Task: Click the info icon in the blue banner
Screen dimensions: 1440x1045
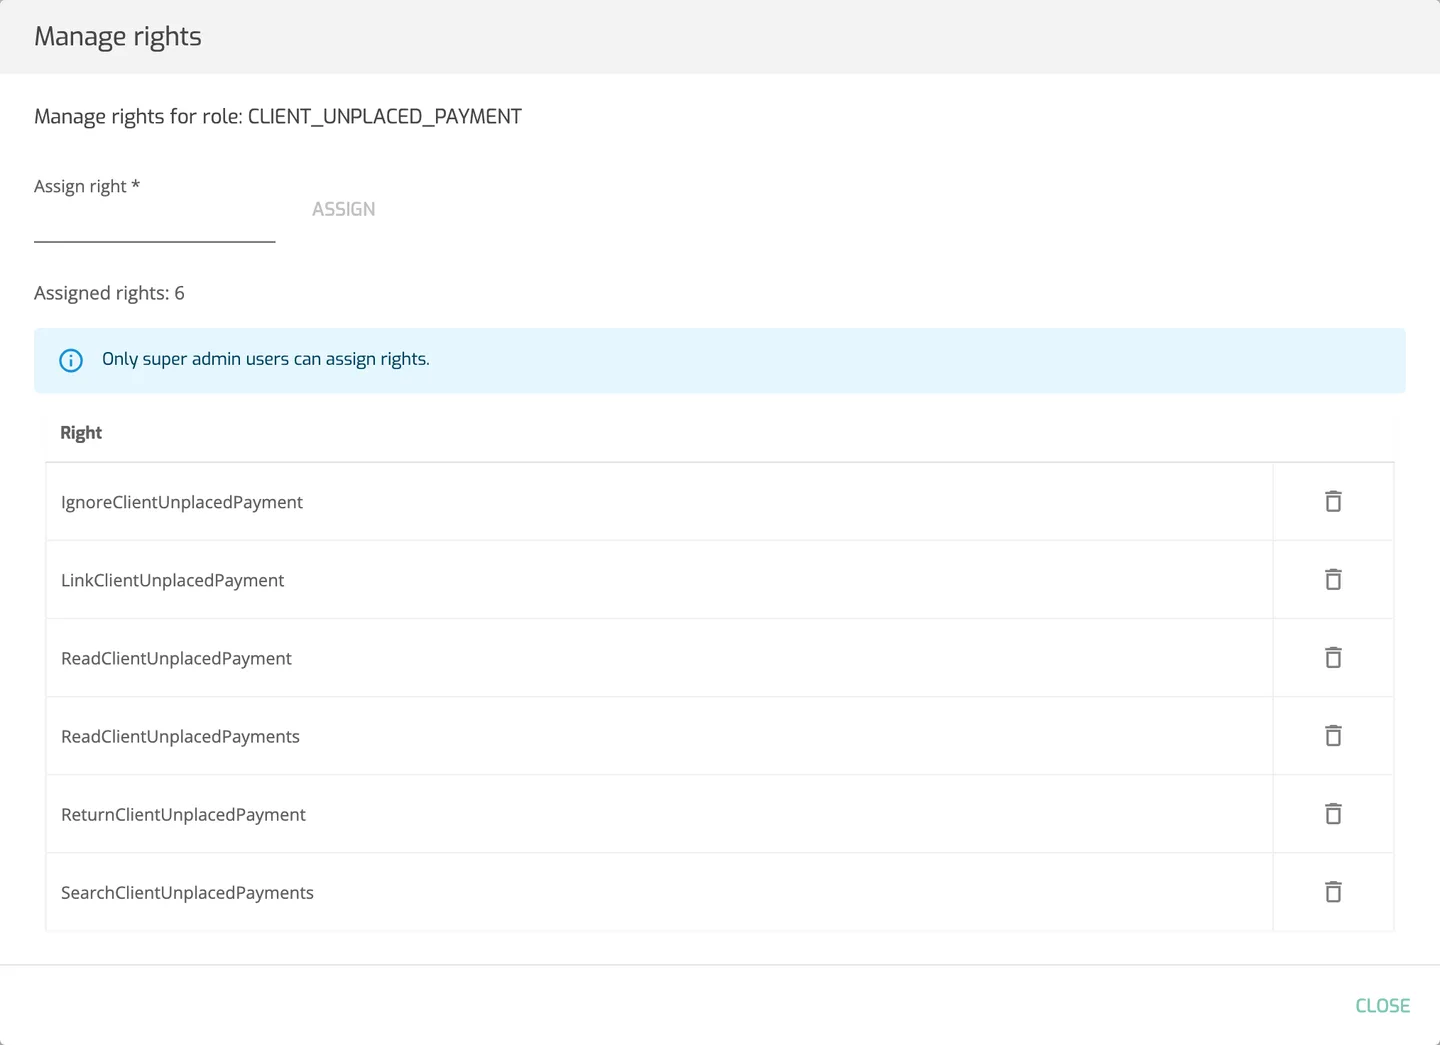Action: (71, 360)
